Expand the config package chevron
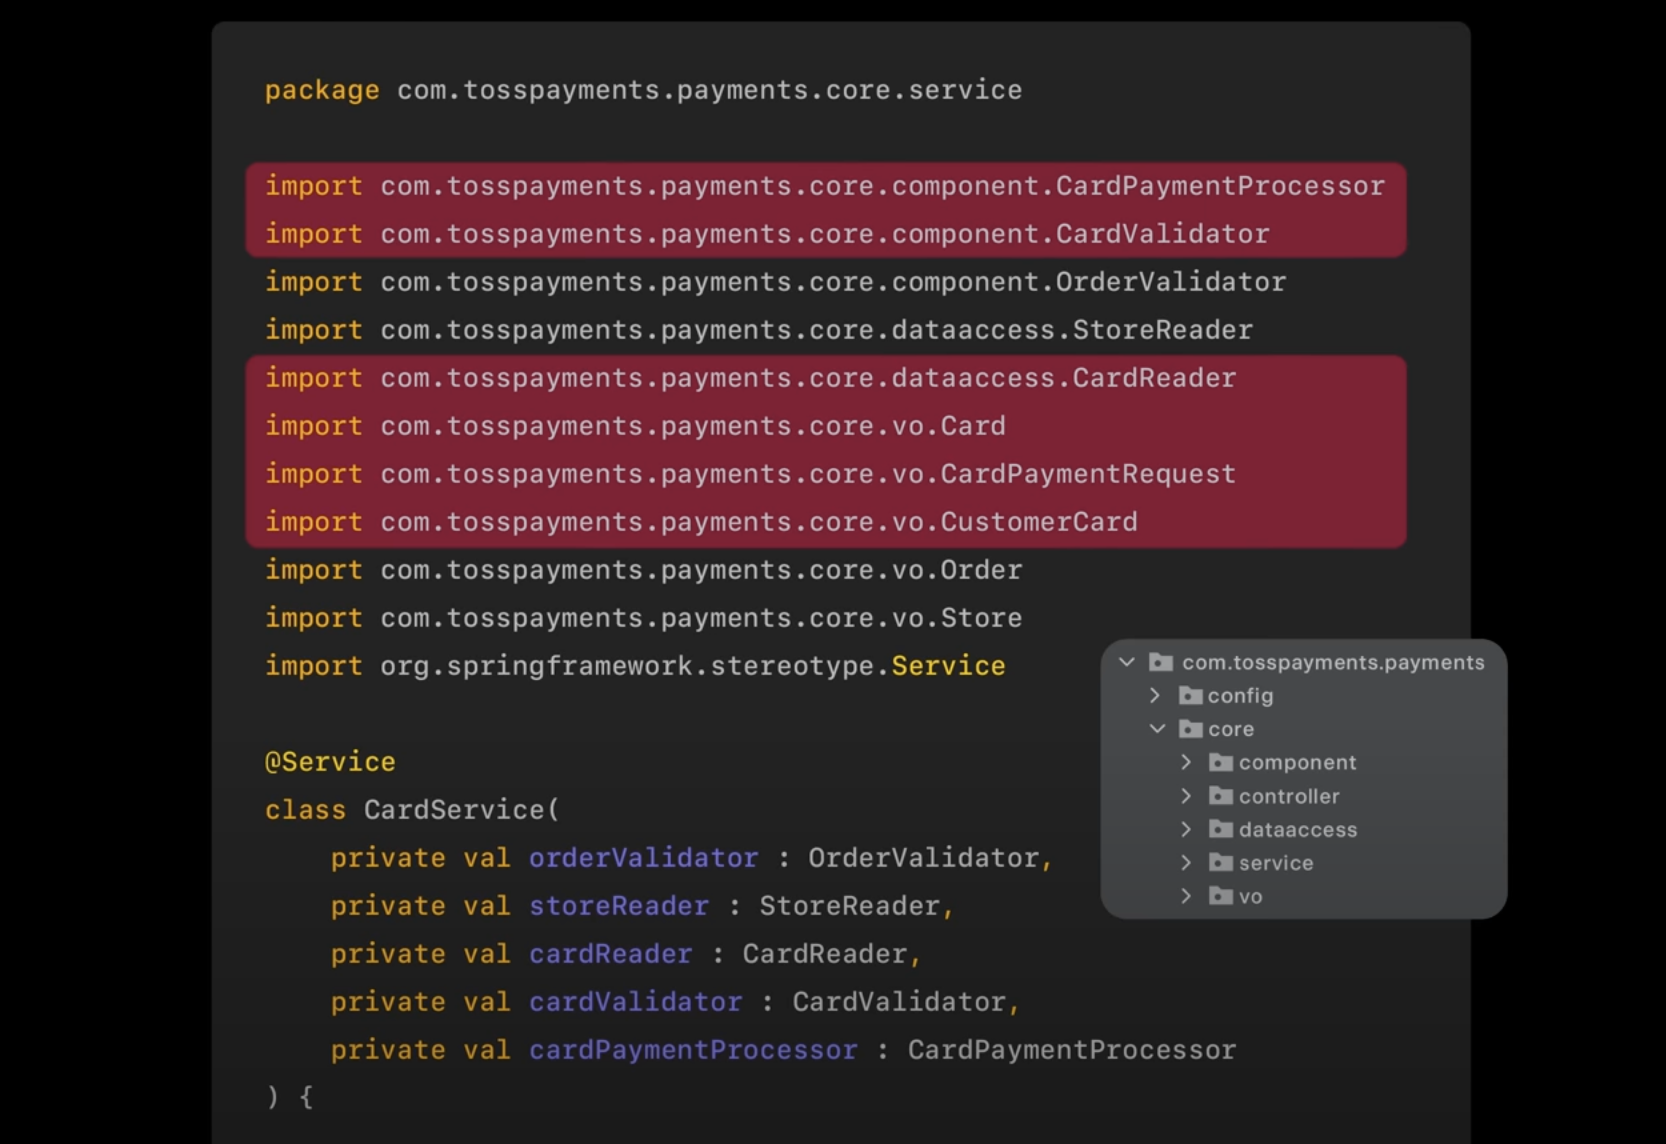This screenshot has width=1666, height=1144. click(1156, 695)
